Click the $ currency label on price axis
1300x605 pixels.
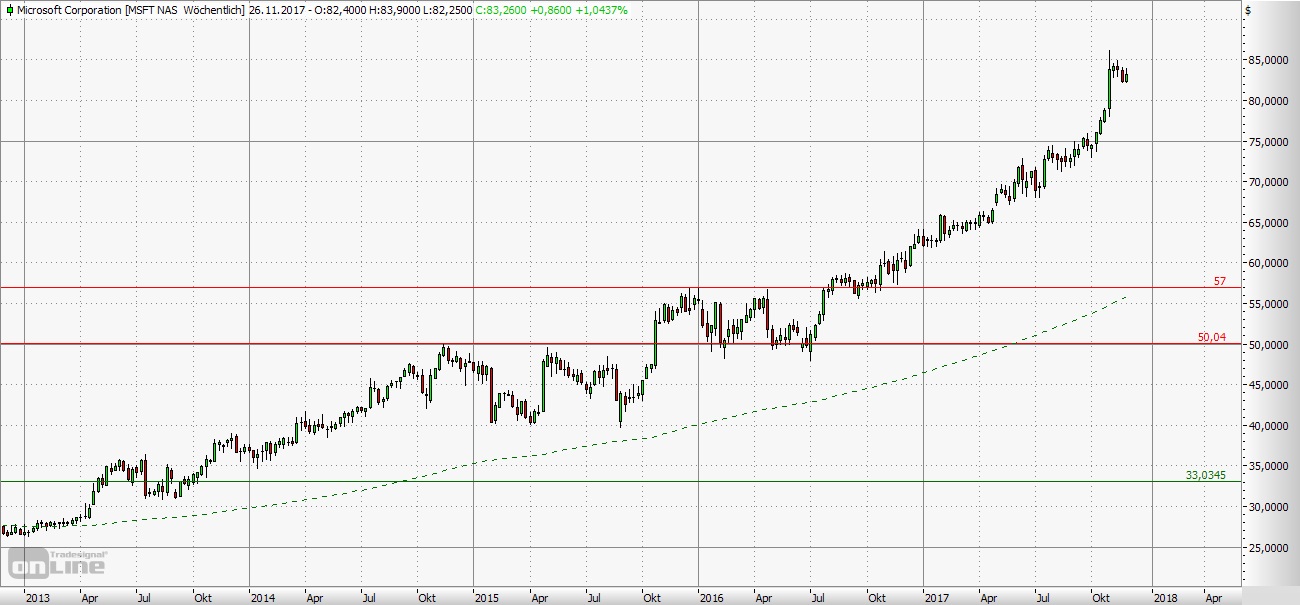click(1248, 10)
